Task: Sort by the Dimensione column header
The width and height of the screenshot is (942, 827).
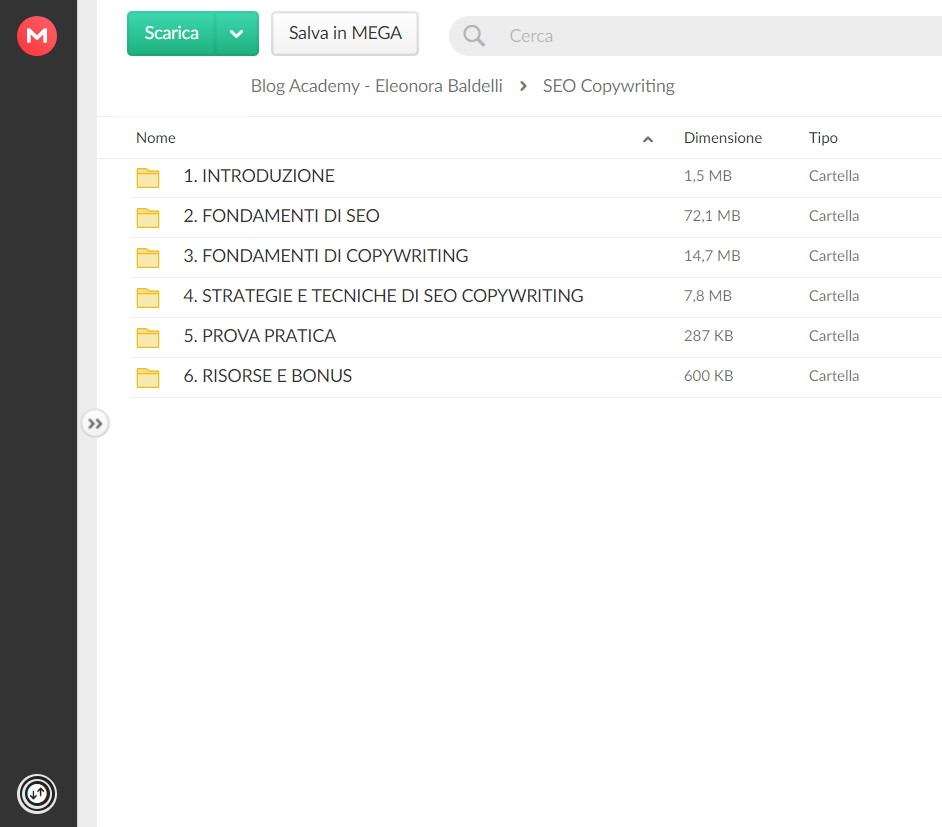Action: pyautogui.click(x=723, y=138)
